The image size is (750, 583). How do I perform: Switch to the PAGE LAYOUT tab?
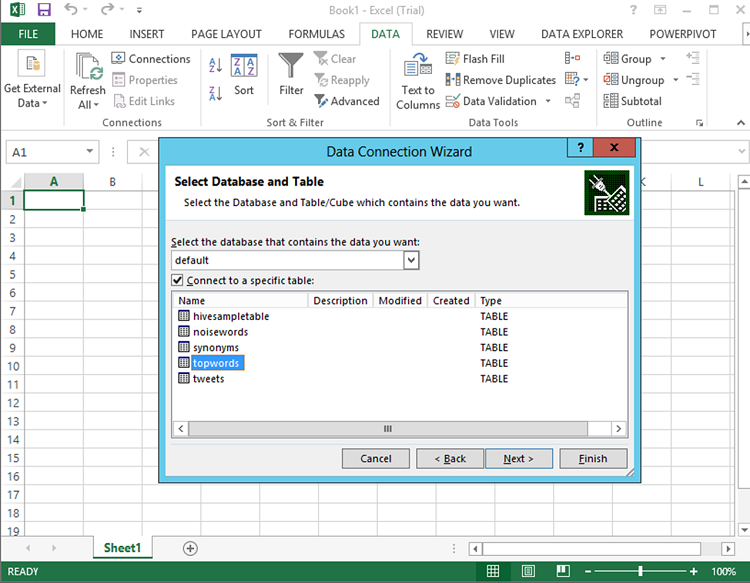[x=226, y=34]
